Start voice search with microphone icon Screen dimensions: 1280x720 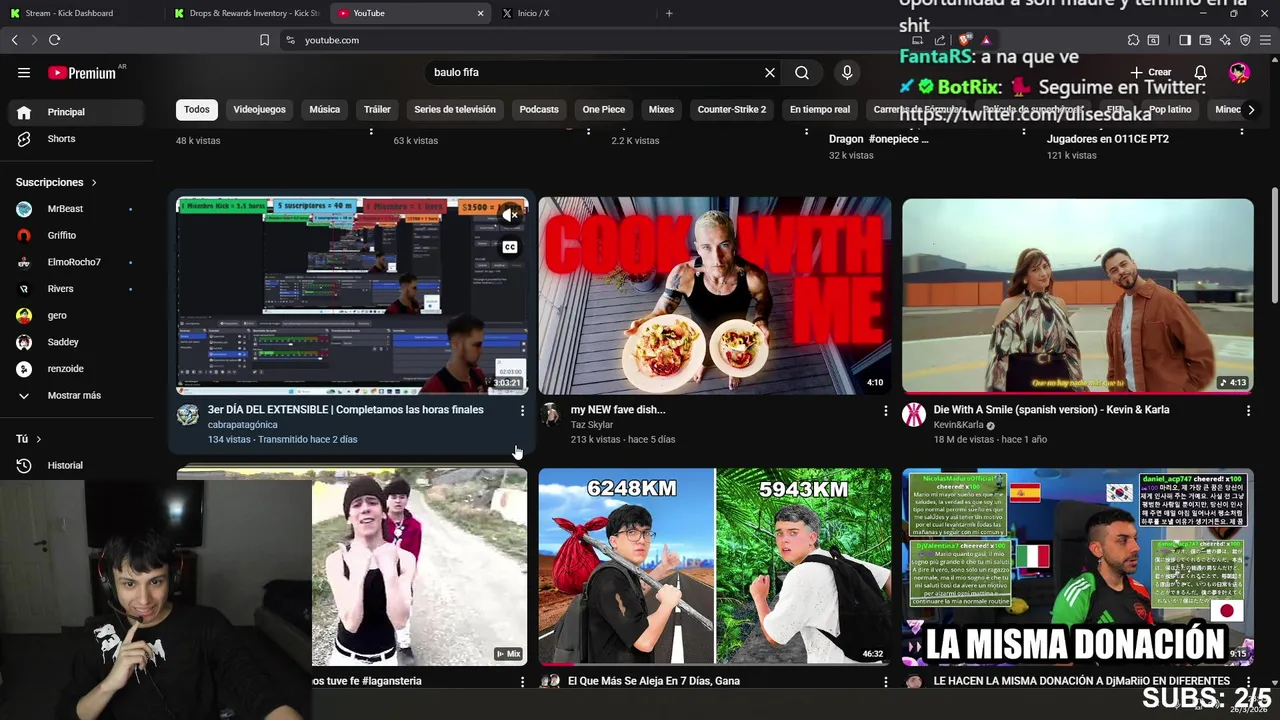(847, 72)
